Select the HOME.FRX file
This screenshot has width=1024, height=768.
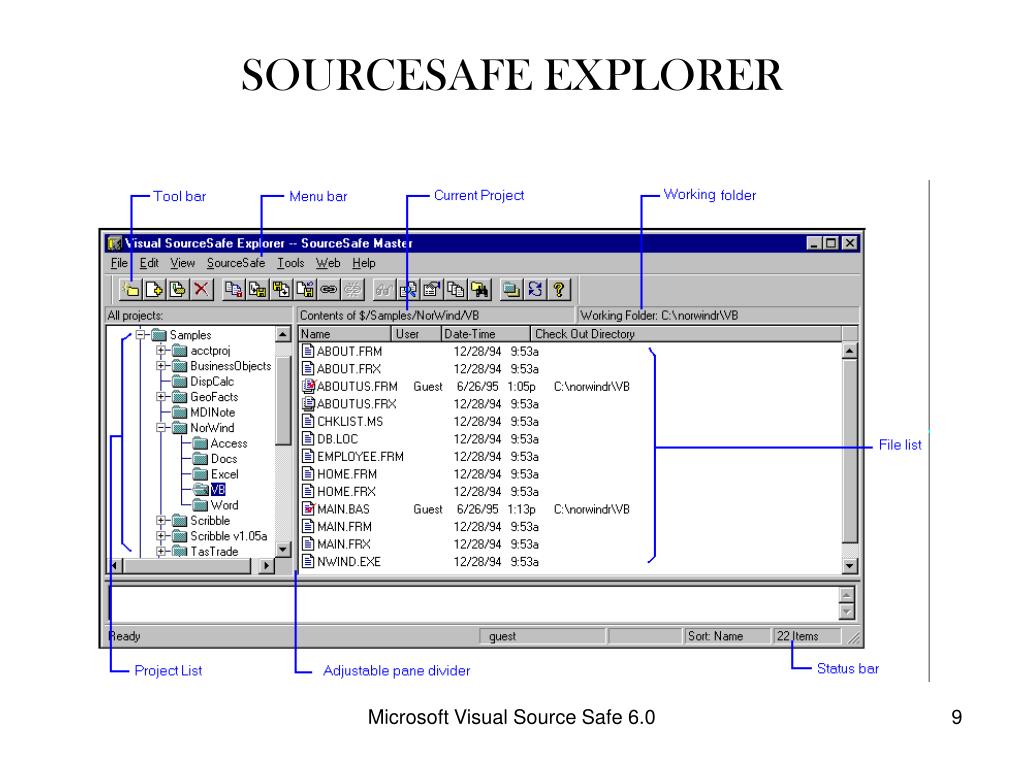(x=347, y=492)
